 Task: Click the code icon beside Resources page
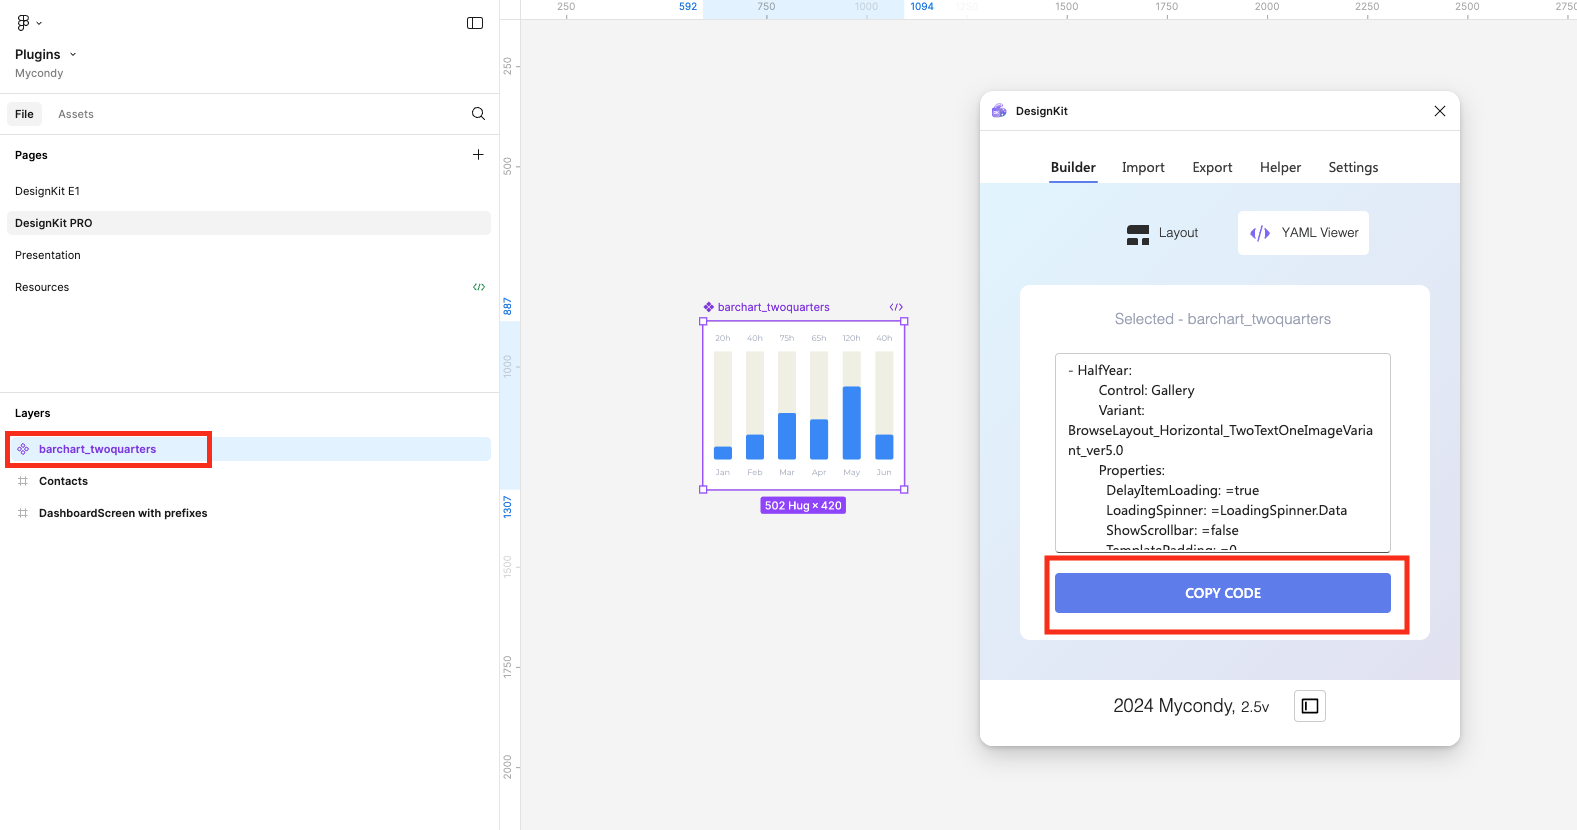tap(479, 287)
